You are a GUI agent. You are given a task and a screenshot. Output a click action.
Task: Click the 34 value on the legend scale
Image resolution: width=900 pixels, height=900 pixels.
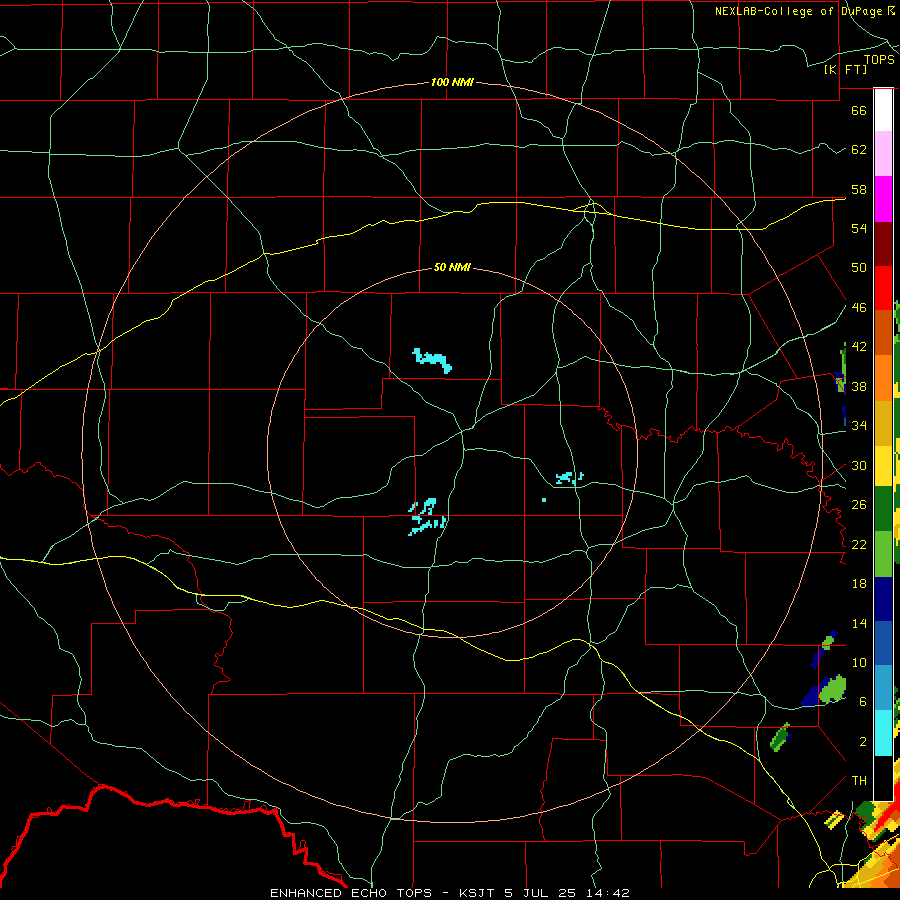pyautogui.click(x=859, y=426)
